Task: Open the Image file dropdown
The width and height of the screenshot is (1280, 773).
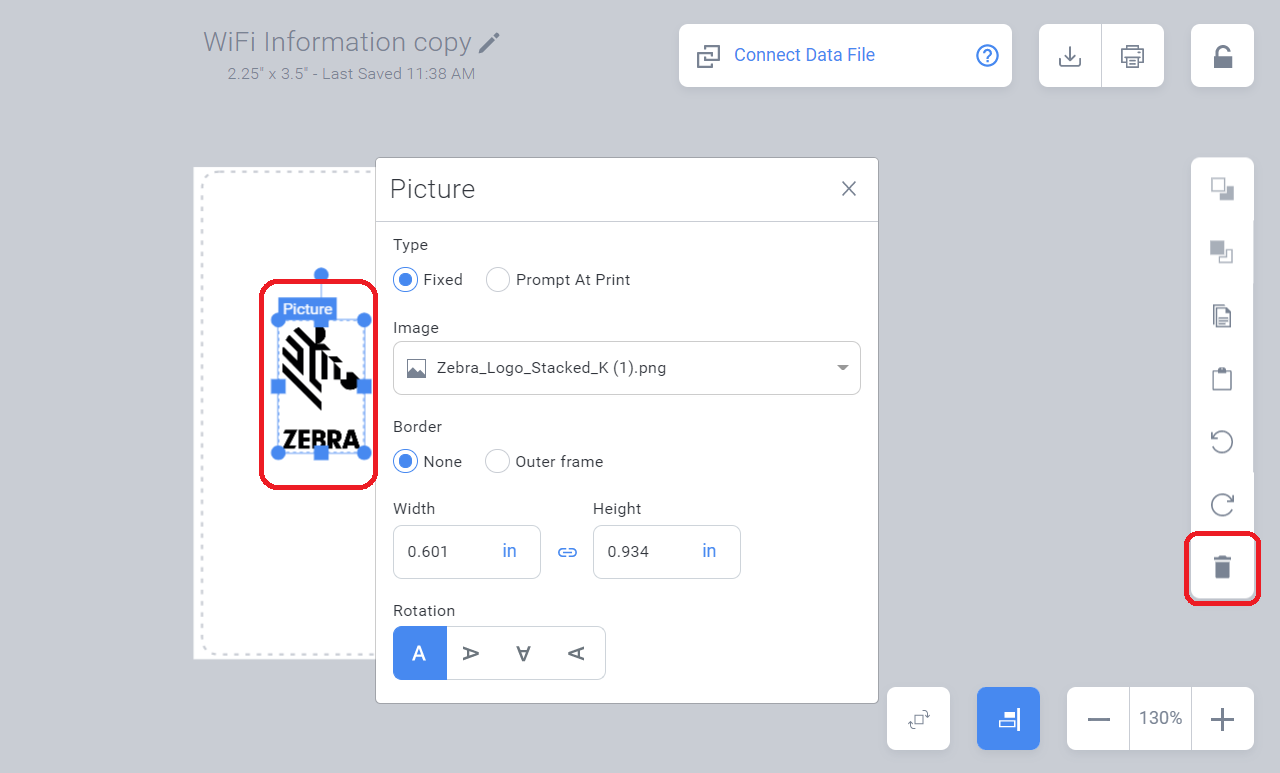Action: 841,368
